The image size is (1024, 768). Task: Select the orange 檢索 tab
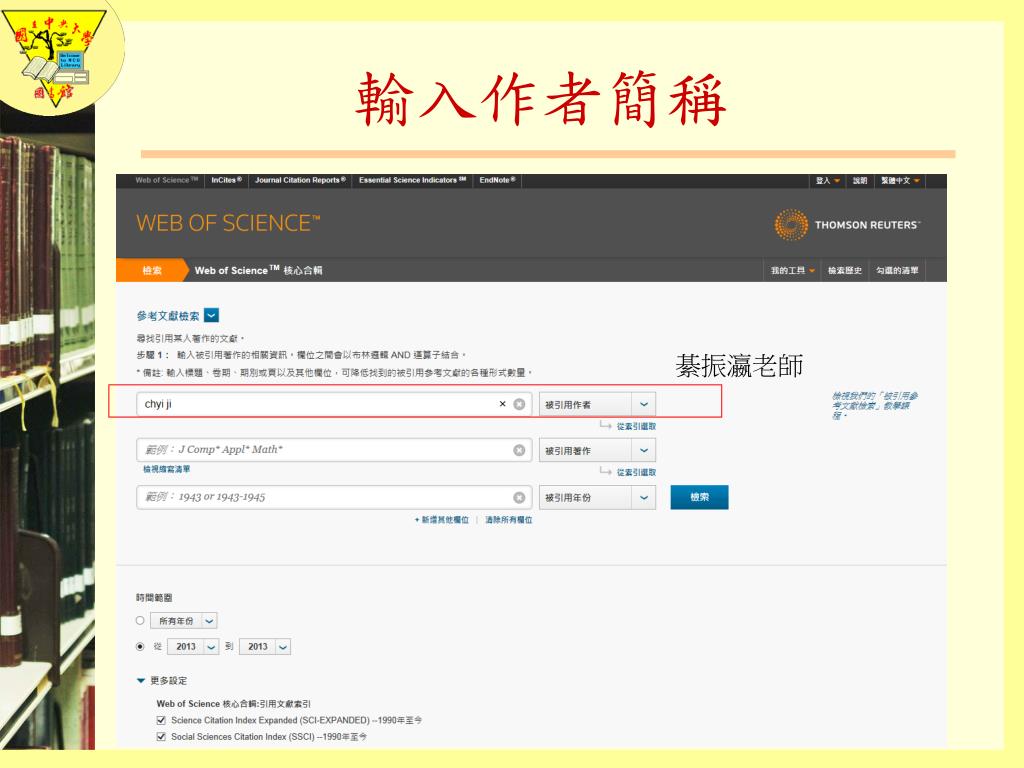(152, 270)
